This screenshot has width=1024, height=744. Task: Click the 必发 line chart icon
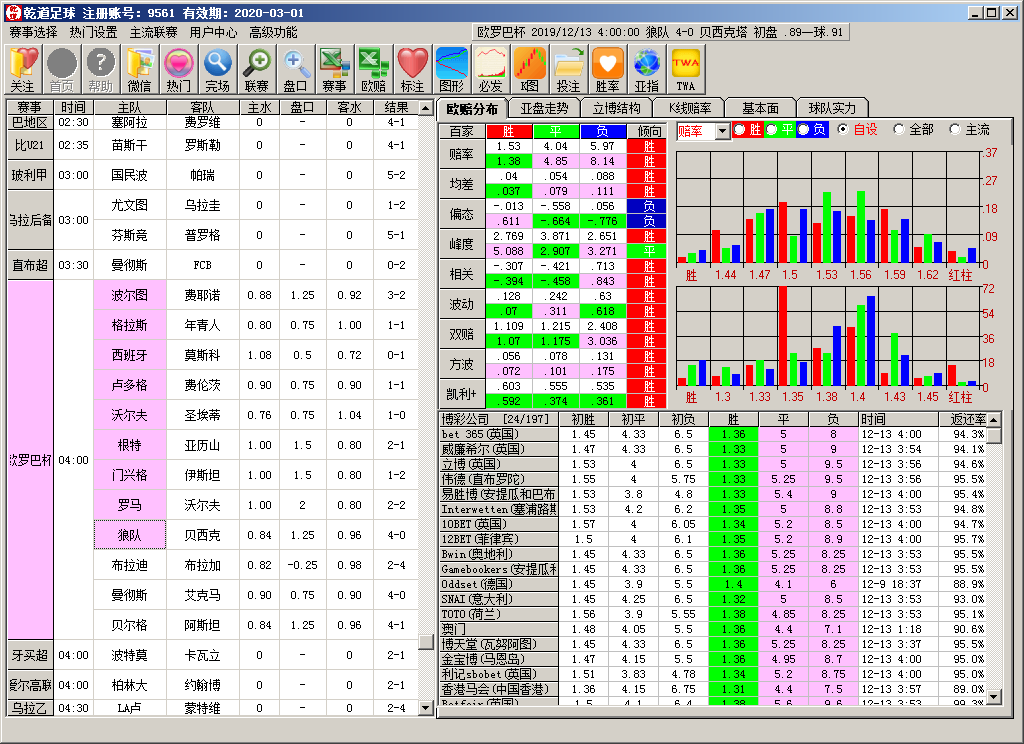click(490, 70)
